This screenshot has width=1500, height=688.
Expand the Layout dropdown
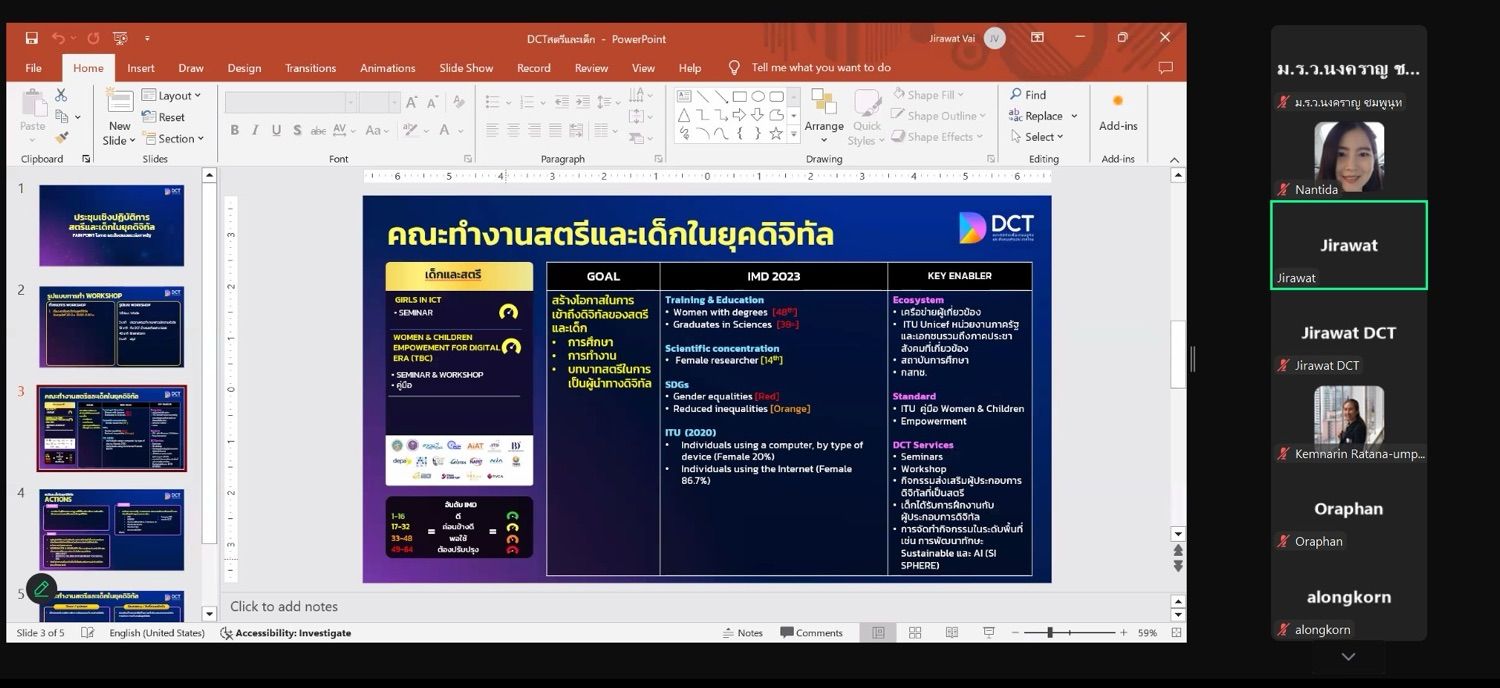tap(172, 96)
